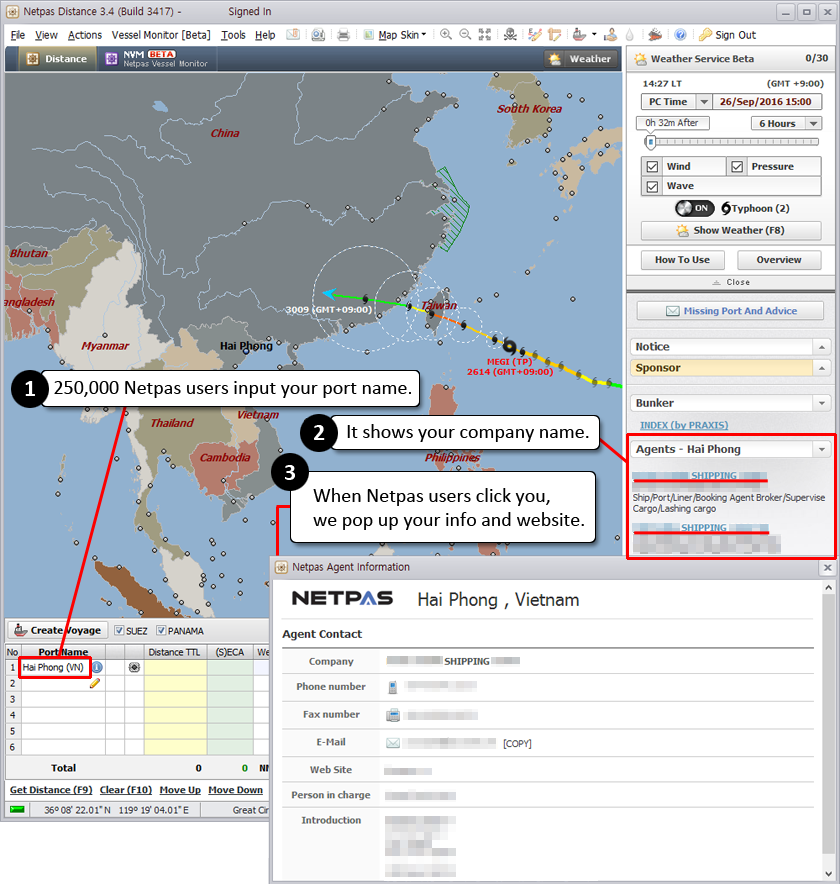Open the Actions menu
The height and width of the screenshot is (884, 840).
click(x=85, y=35)
